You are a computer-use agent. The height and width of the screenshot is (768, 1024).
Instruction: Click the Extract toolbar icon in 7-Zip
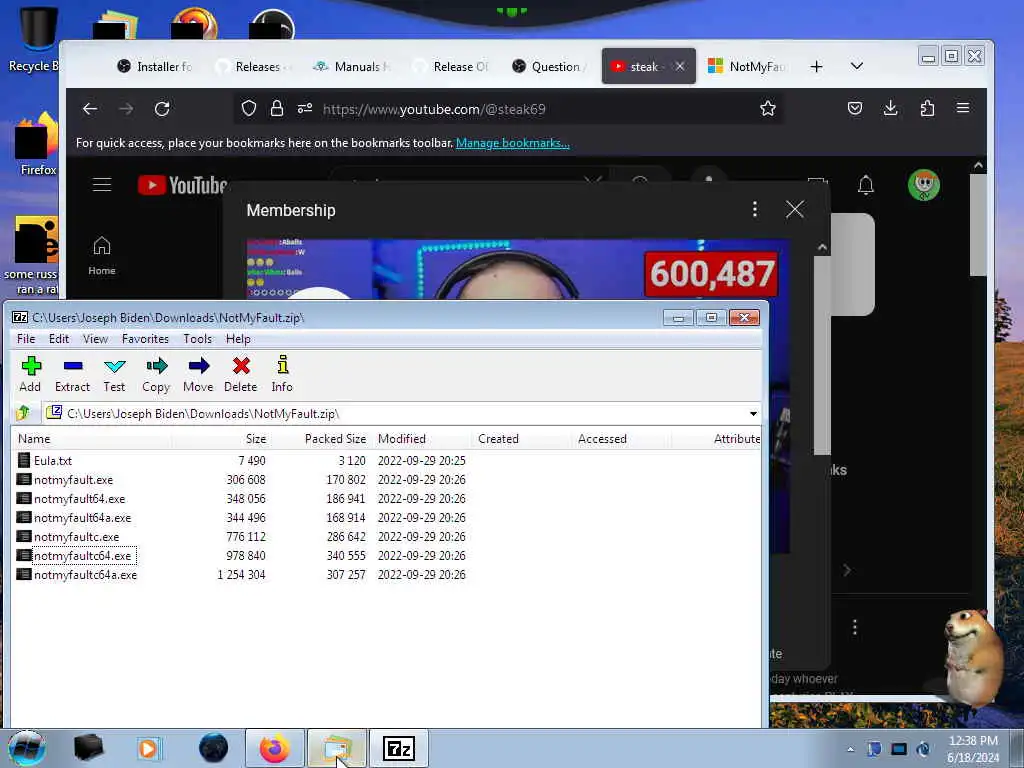click(72, 374)
